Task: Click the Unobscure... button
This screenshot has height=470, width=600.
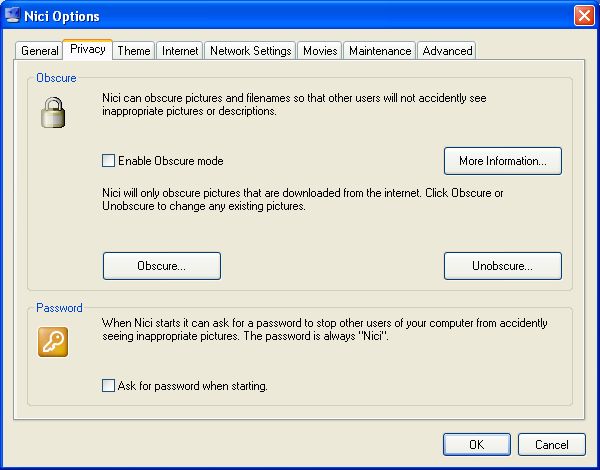Action: [503, 266]
